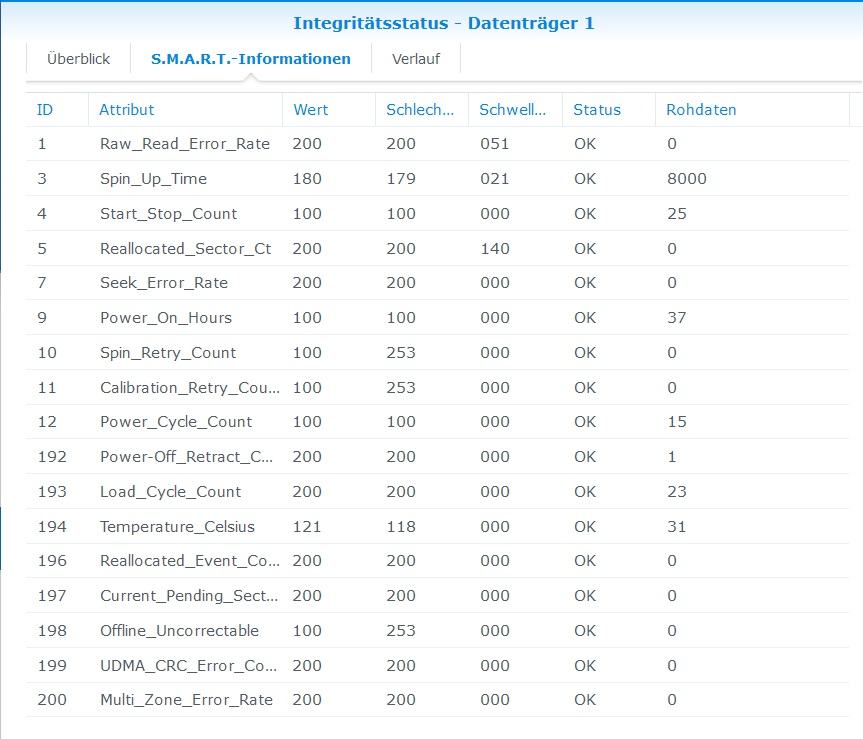The image size is (863, 739).
Task: Select the Power_Cycle_Count attribute
Action: tap(176, 422)
